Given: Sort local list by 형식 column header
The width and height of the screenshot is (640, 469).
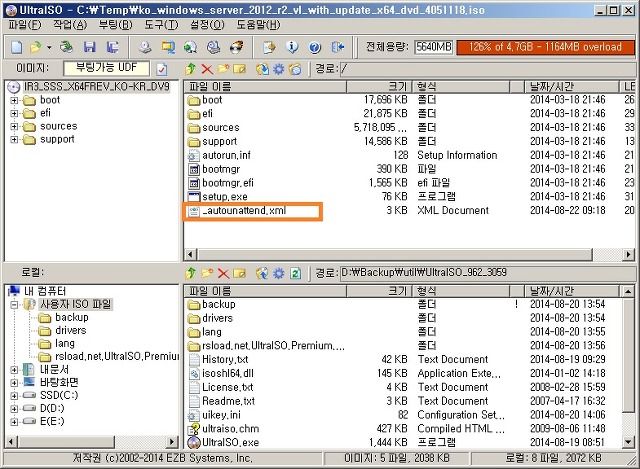Looking at the screenshot, I should [461, 291].
